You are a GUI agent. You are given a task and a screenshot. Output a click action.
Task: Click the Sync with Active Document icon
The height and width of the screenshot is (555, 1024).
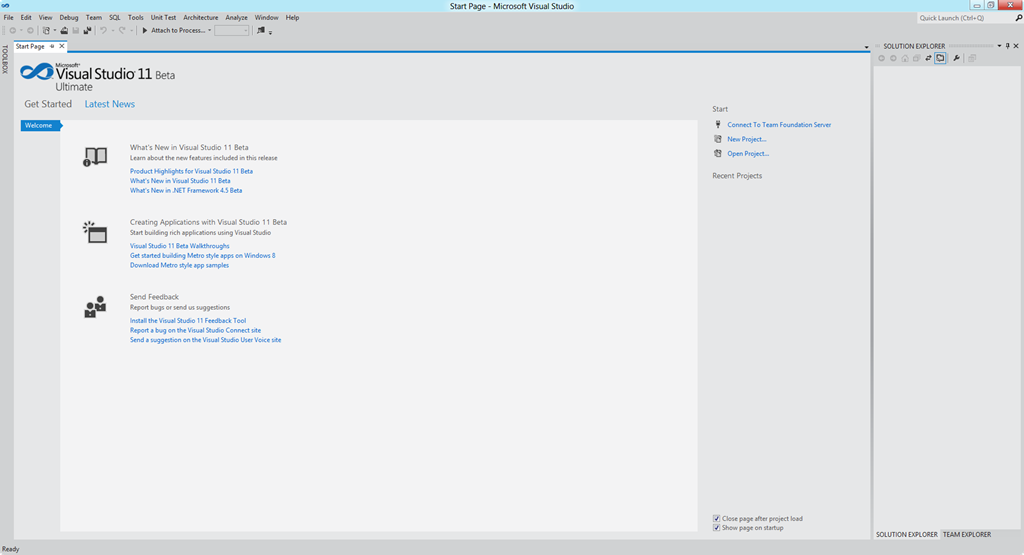pos(929,58)
